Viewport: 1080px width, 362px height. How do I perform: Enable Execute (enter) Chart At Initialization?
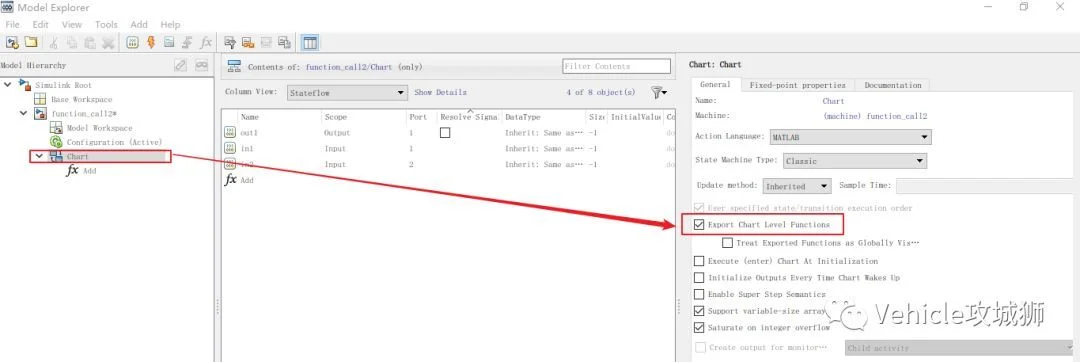pos(700,262)
